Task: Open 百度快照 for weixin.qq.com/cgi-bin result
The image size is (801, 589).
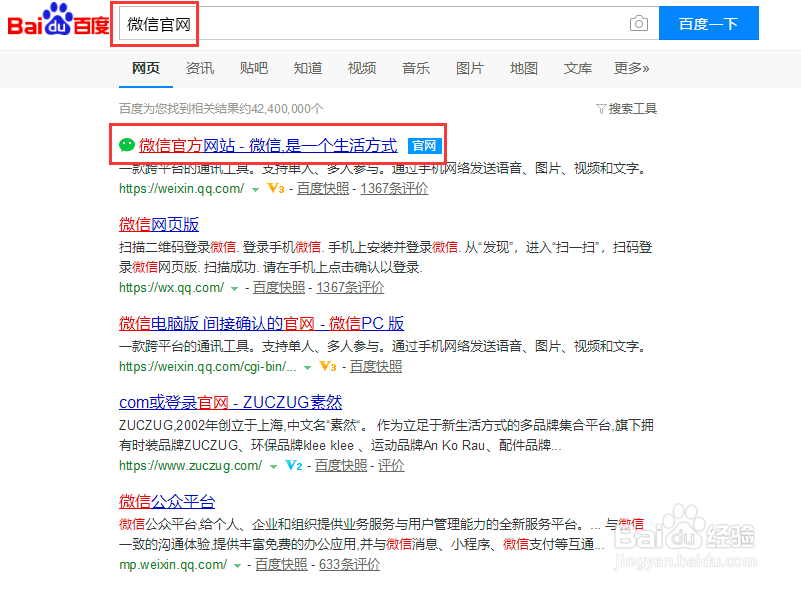Action: click(x=376, y=366)
